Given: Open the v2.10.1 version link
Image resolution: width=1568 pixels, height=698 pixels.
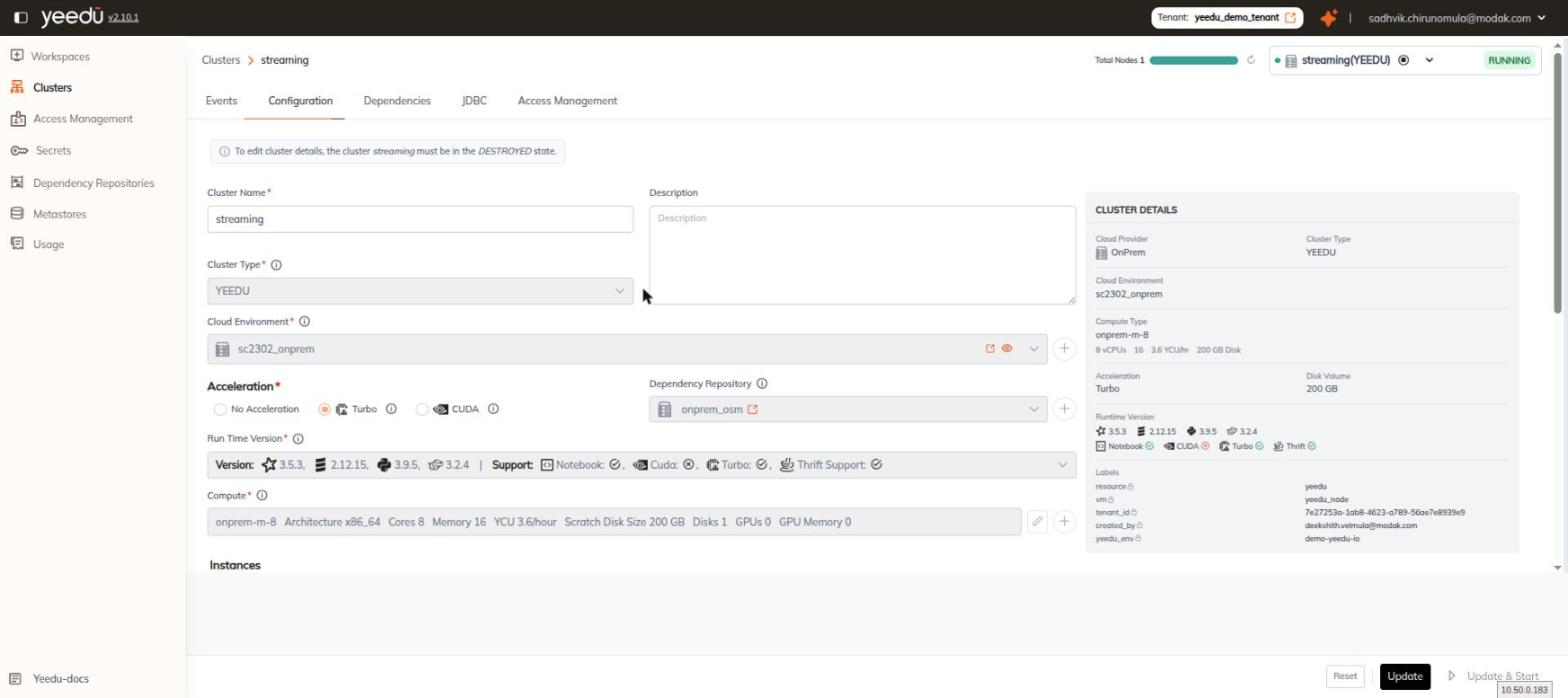Looking at the screenshot, I should (123, 18).
